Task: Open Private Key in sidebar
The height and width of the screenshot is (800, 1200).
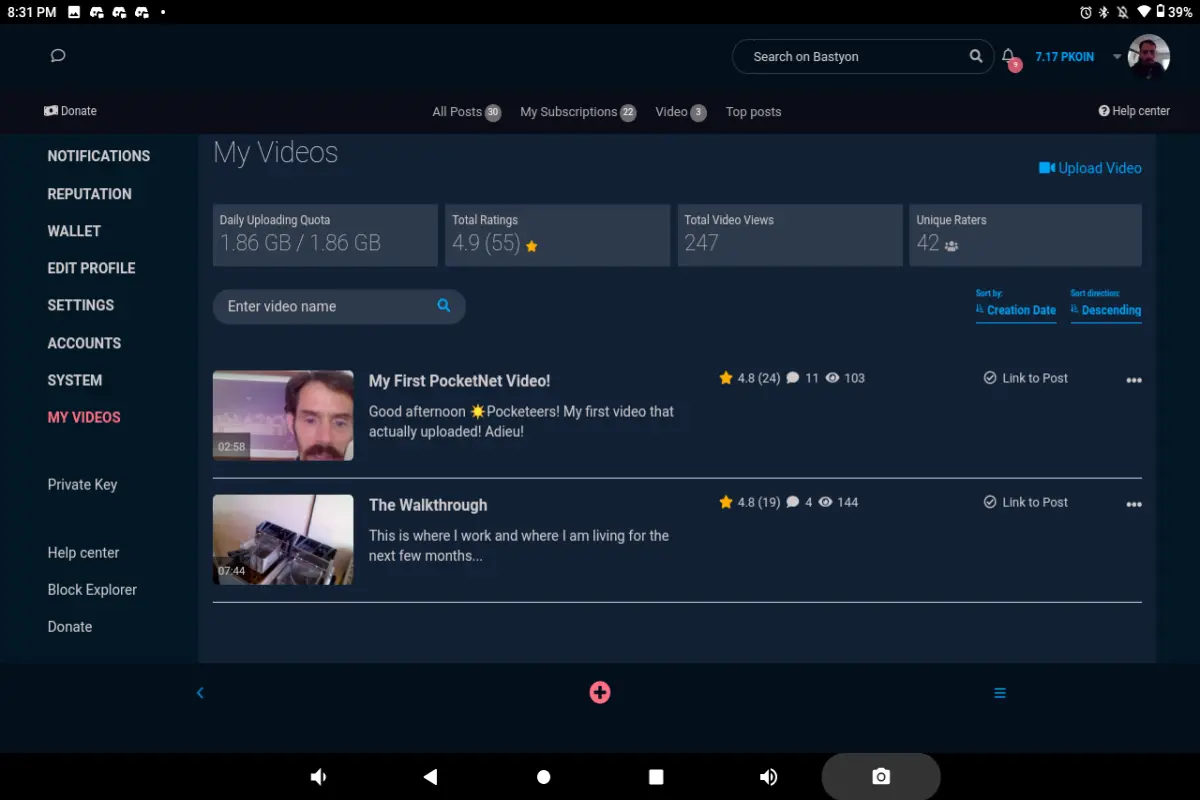Action: pyautogui.click(x=82, y=485)
